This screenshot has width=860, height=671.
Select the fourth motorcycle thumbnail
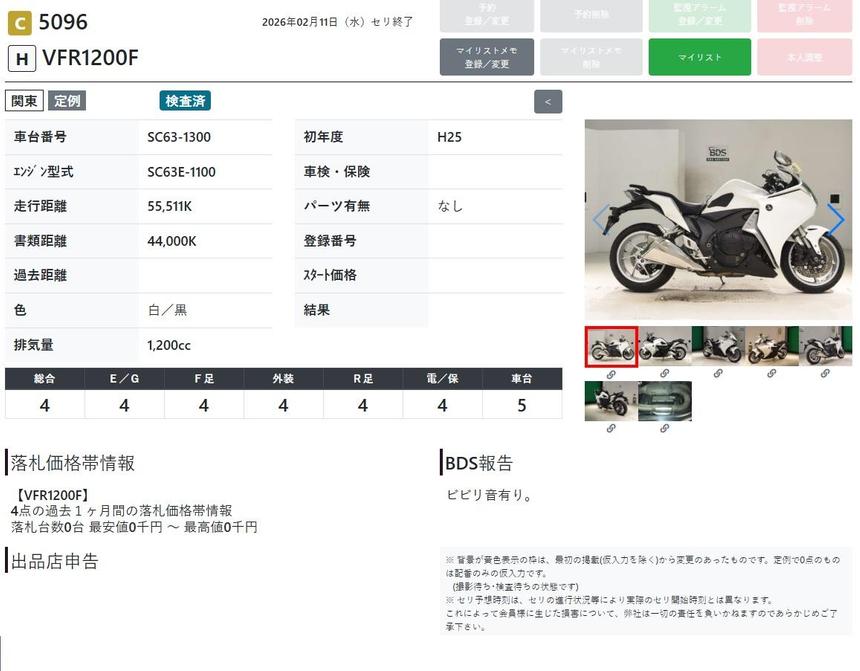pos(772,346)
